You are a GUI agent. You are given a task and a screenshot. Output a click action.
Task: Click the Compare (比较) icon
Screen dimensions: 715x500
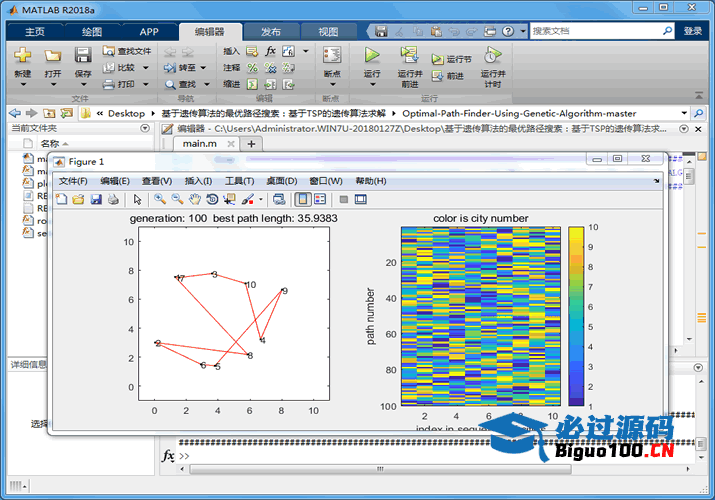click(x=109, y=67)
